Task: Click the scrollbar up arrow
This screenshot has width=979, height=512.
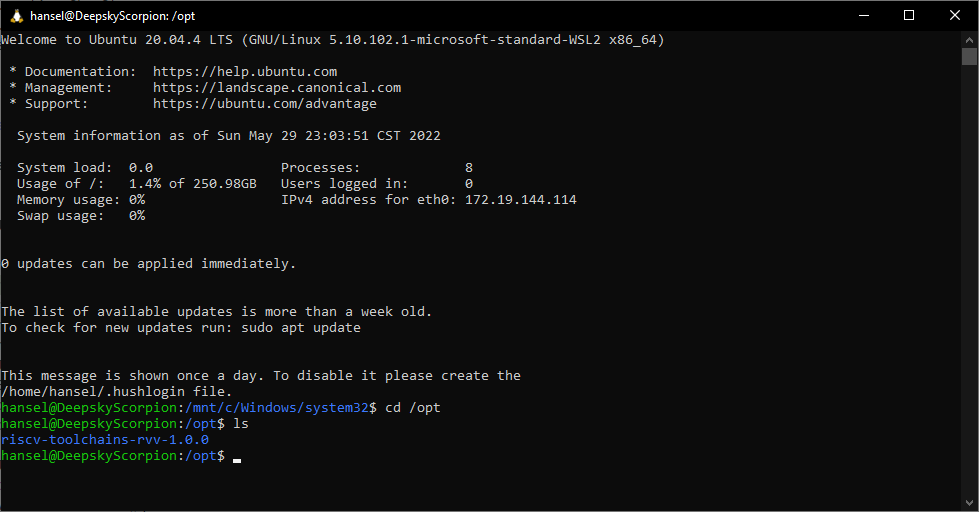Action: (x=969, y=39)
